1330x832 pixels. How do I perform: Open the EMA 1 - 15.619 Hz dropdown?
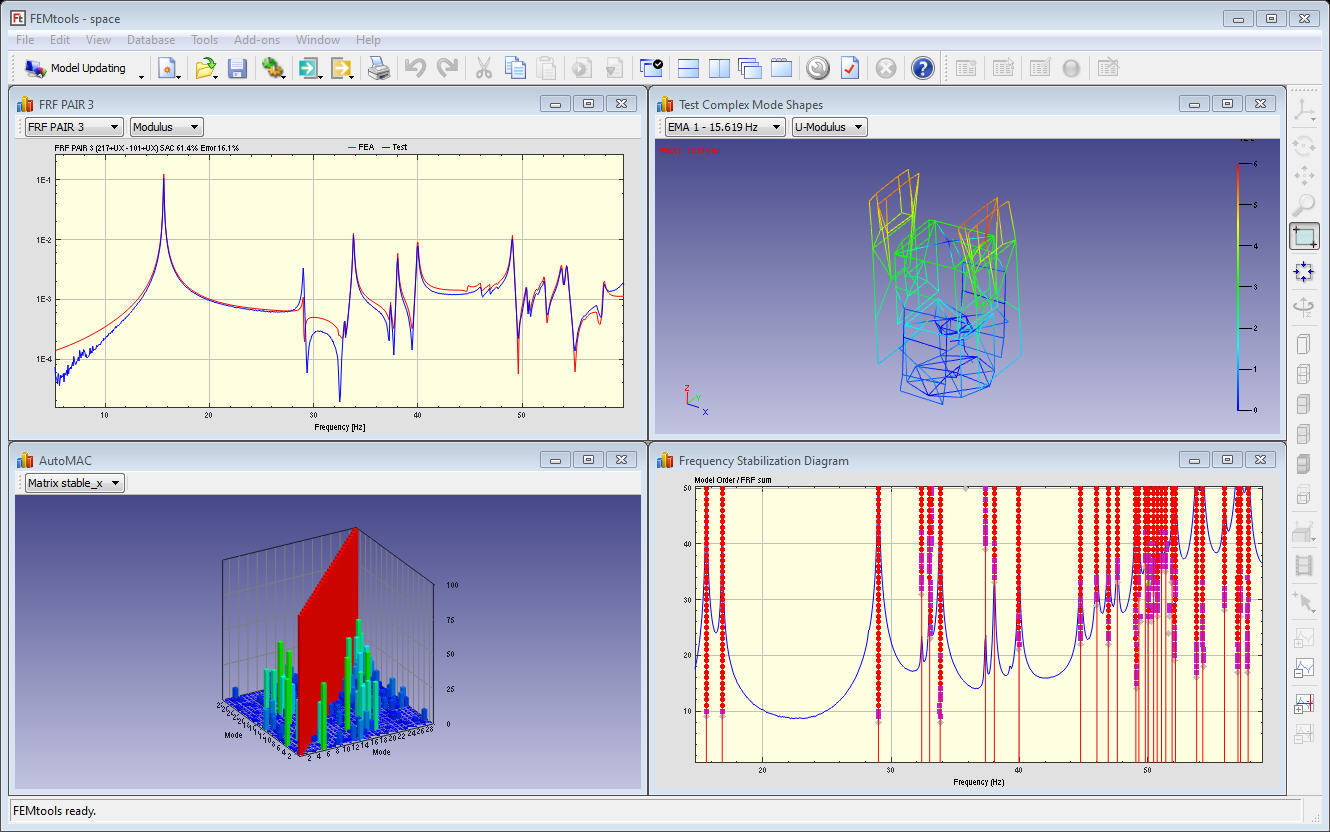click(725, 127)
